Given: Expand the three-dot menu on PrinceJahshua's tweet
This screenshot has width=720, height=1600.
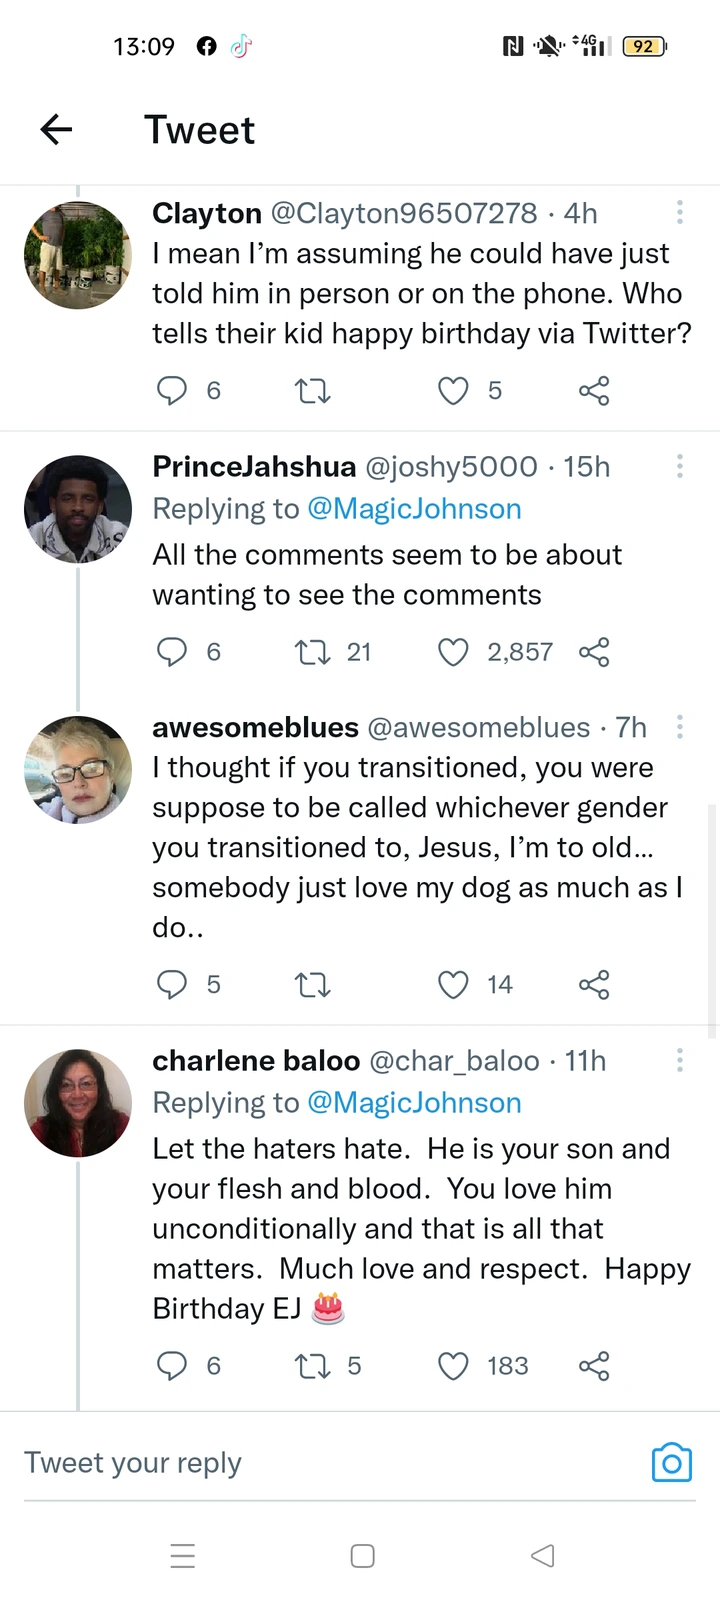Looking at the screenshot, I should coord(680,466).
